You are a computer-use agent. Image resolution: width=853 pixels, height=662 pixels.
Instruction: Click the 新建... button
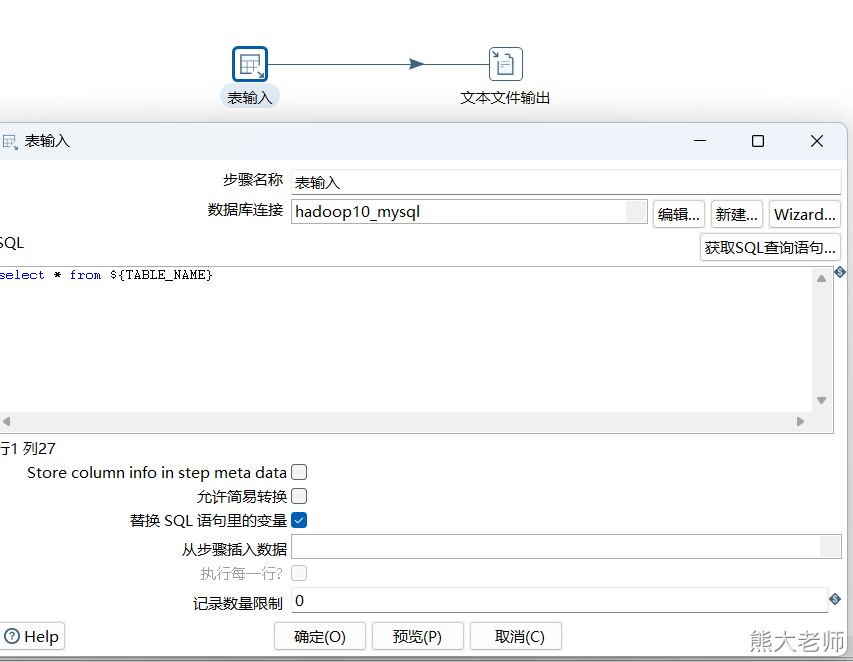coord(737,214)
